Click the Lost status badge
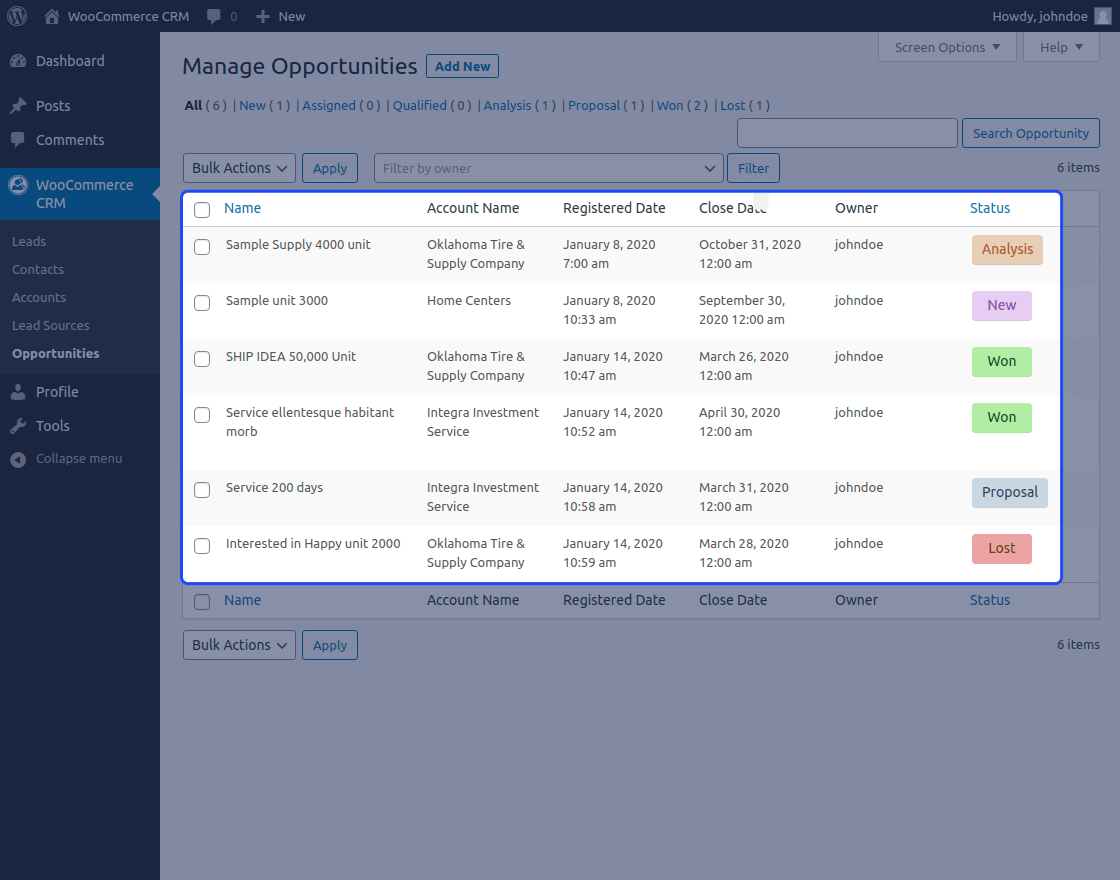Viewport: 1120px width, 880px height. tap(1001, 549)
